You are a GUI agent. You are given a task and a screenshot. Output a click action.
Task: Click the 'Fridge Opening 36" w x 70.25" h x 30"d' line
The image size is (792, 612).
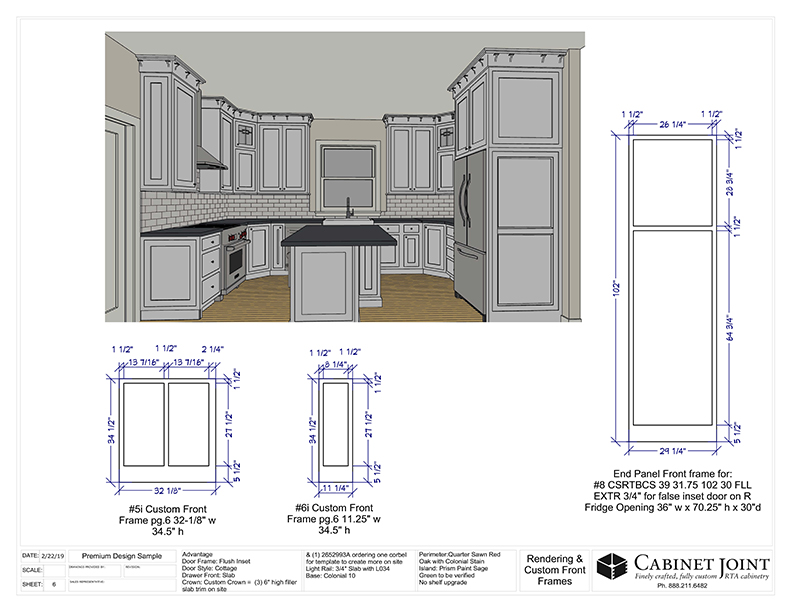[672, 507]
